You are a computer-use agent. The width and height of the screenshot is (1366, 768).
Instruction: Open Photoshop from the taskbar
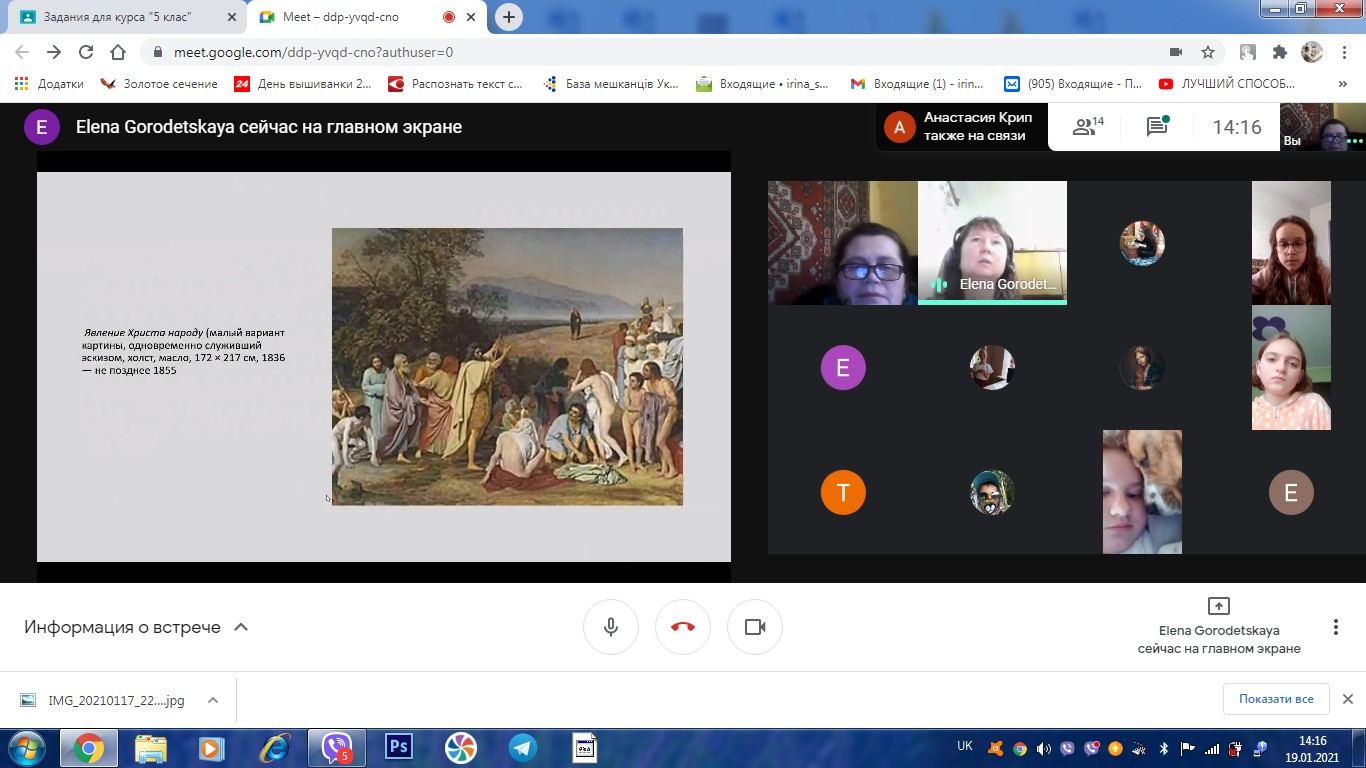[399, 747]
